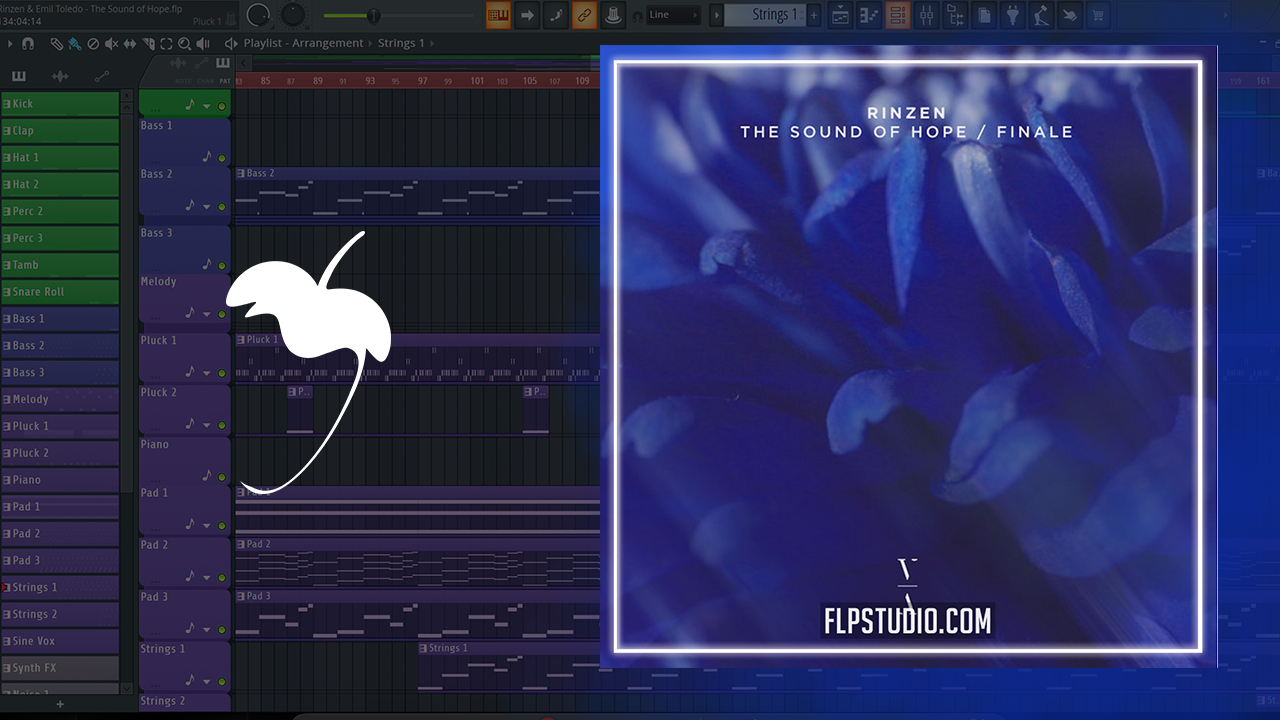Switch to the automation clips picker tab
1280x720 pixels.
101,77
